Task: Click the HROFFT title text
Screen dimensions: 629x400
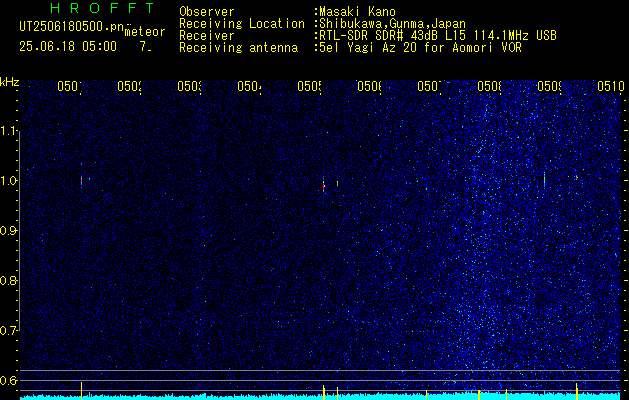Action: [x=102, y=8]
